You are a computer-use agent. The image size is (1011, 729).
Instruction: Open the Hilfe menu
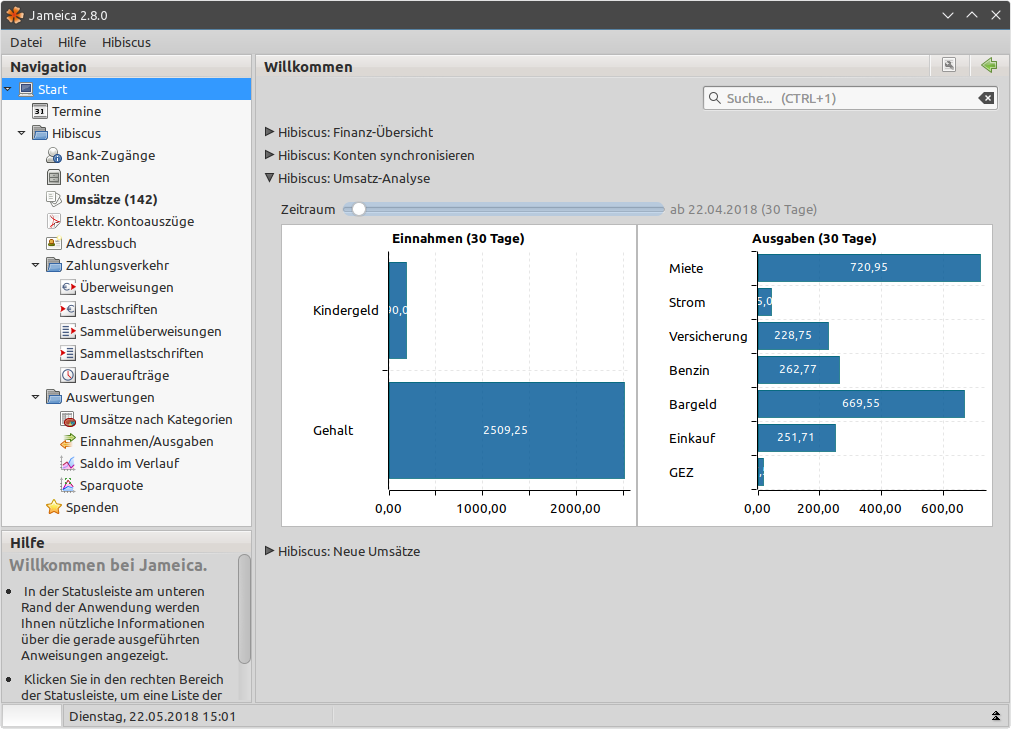pyautogui.click(x=72, y=43)
